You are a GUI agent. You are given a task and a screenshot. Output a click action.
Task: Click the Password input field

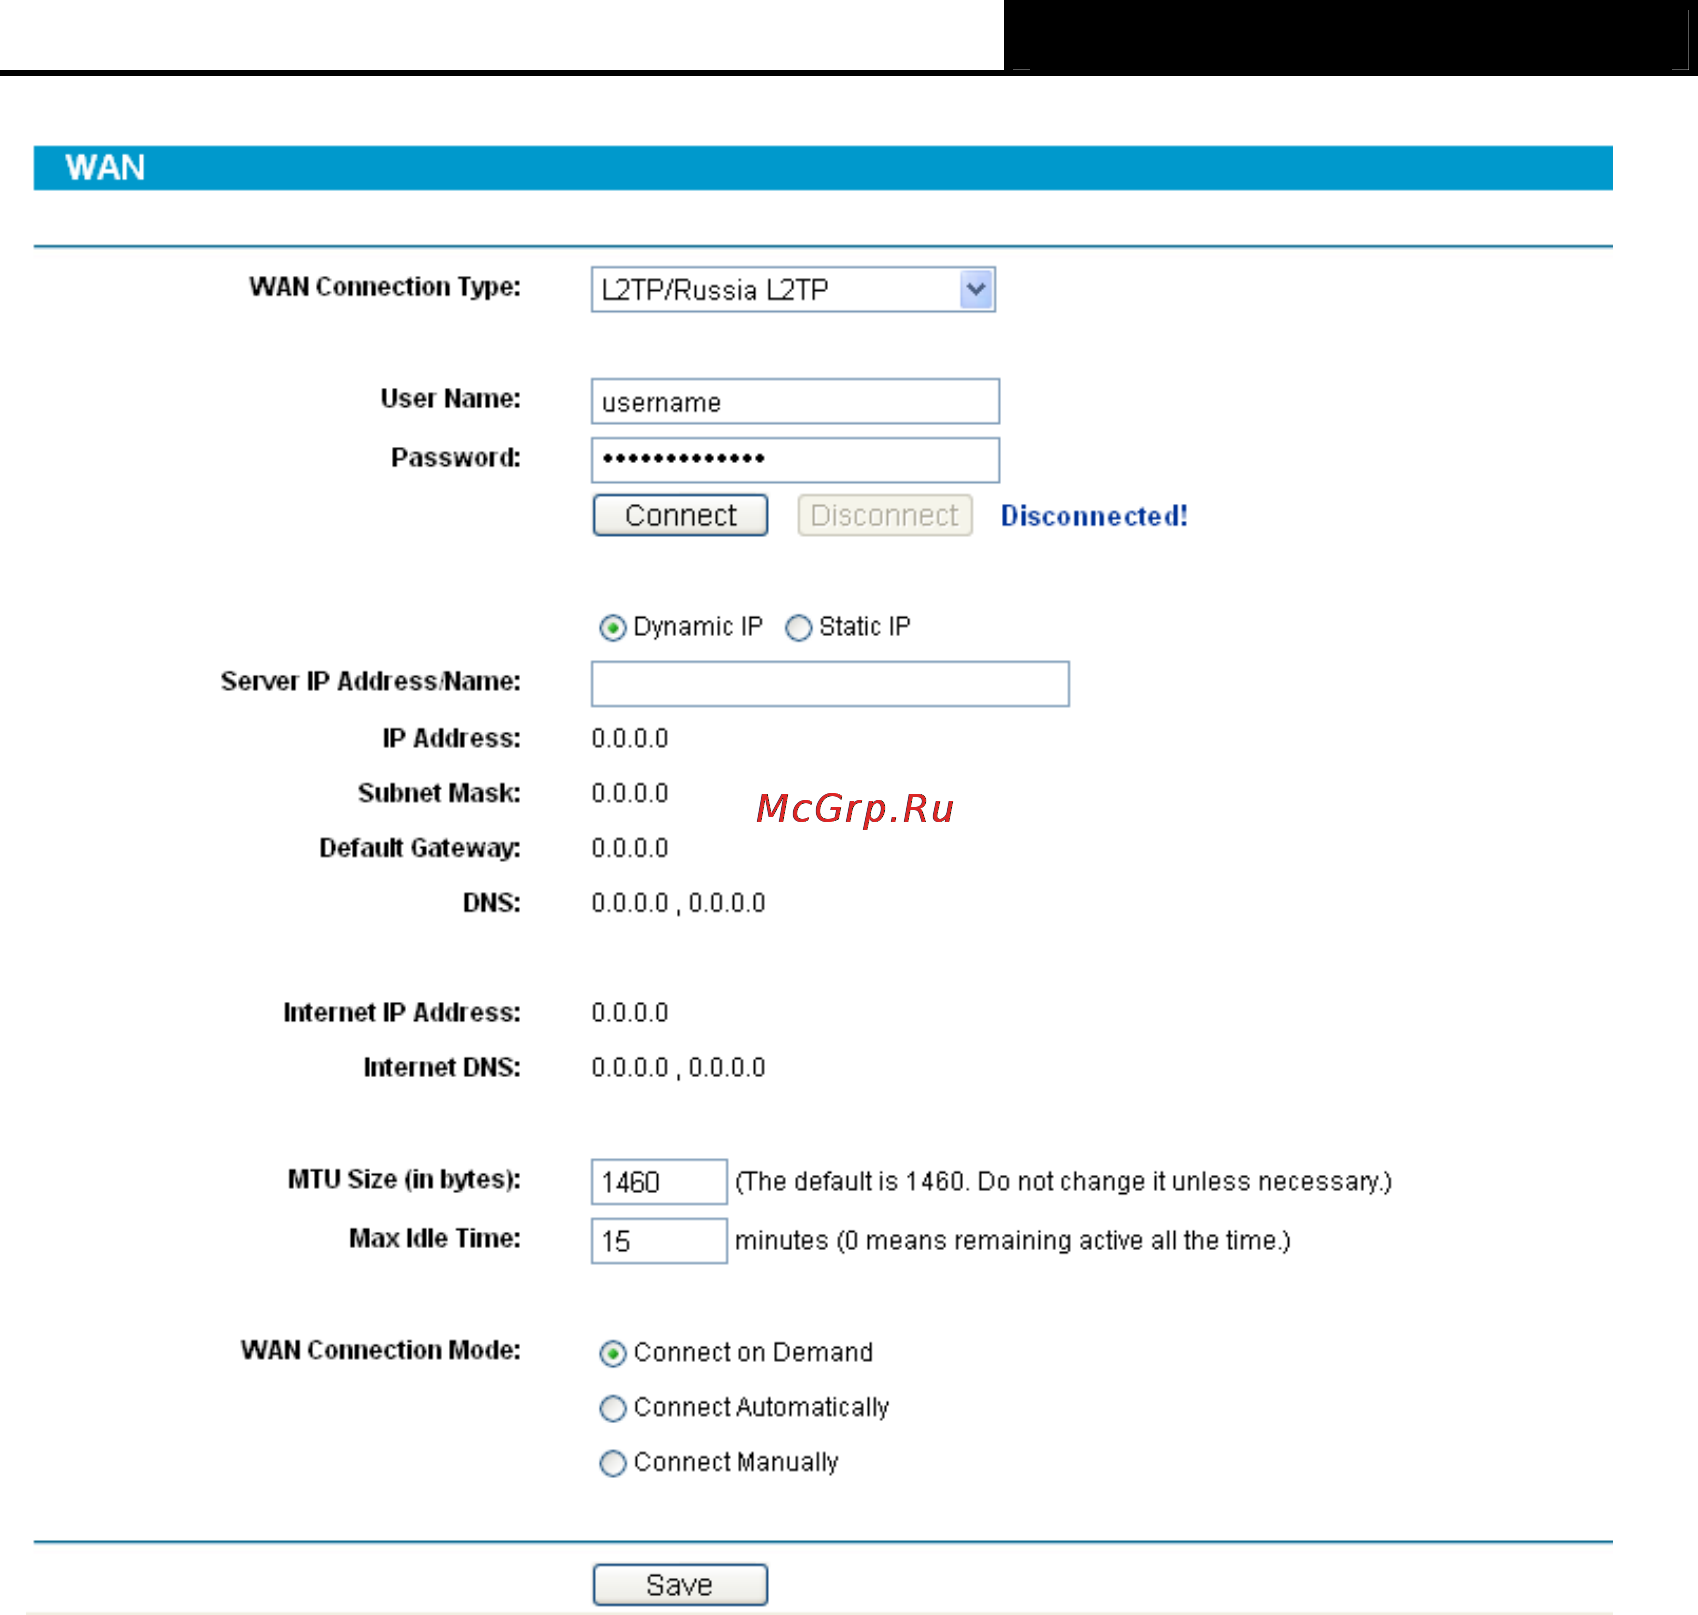coord(795,460)
